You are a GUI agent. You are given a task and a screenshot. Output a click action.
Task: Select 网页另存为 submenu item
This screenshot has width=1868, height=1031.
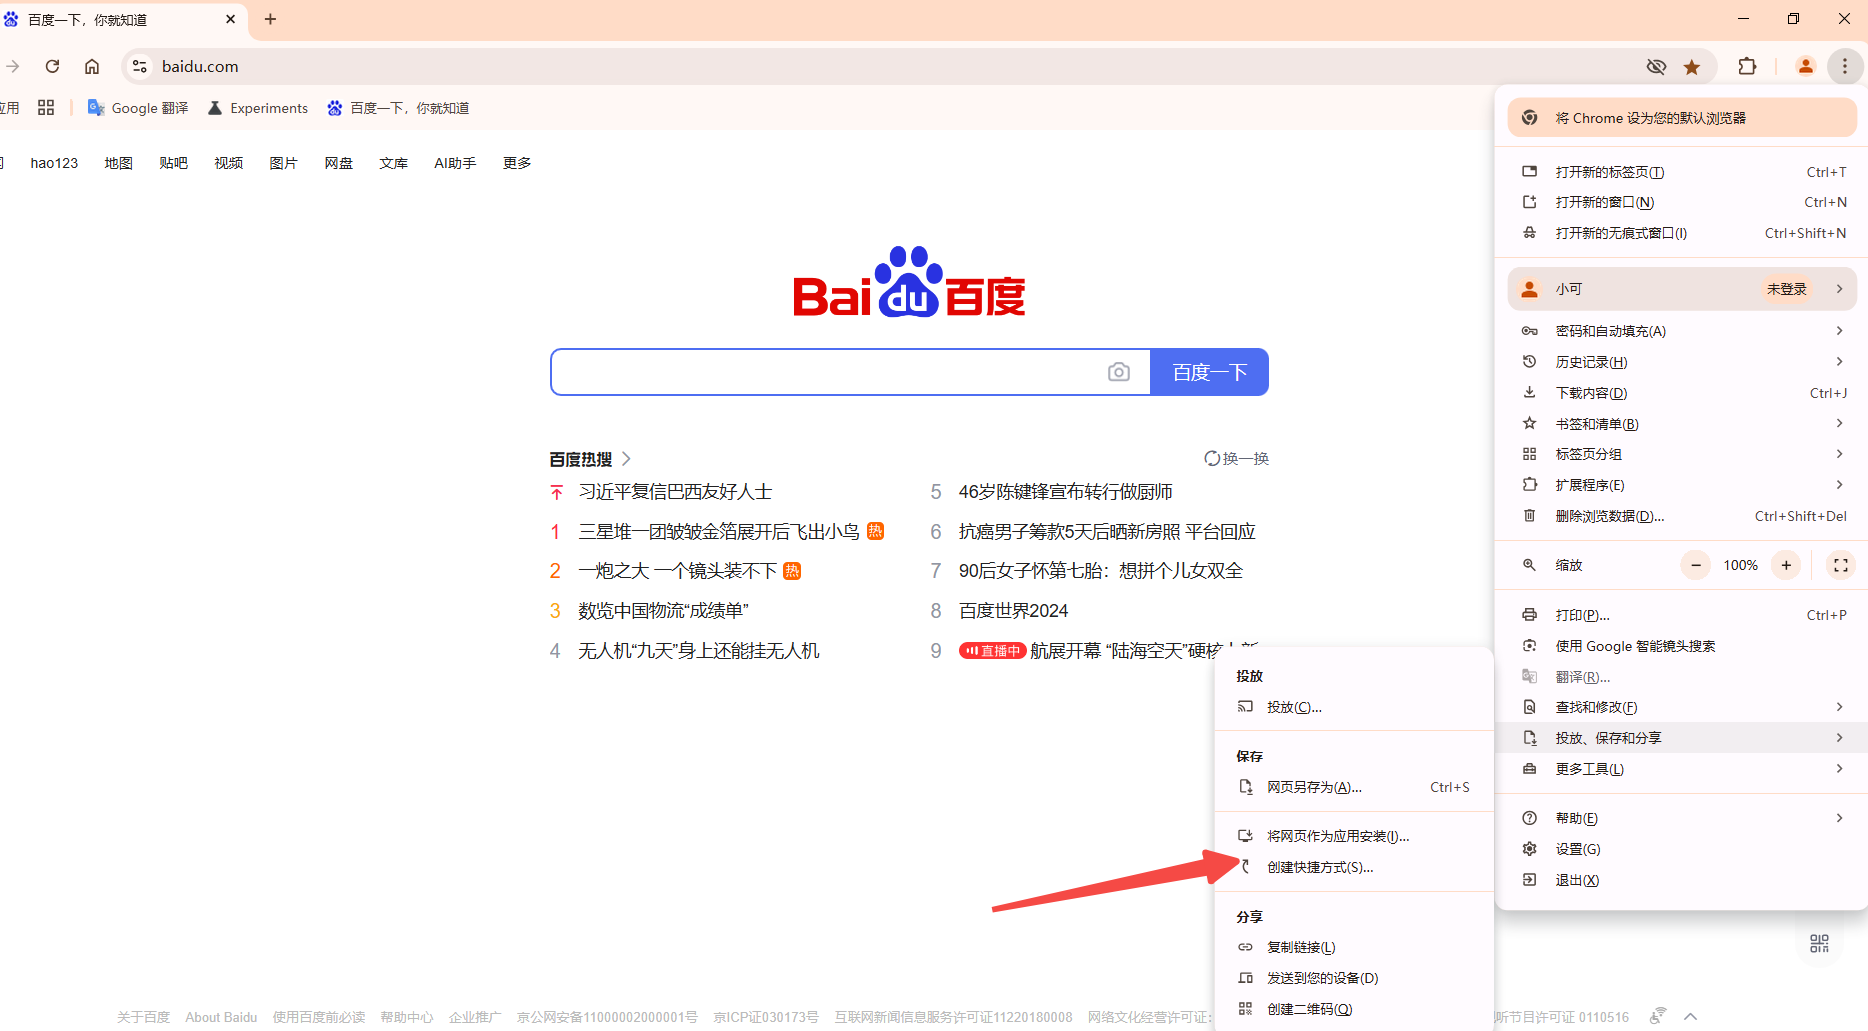click(x=1354, y=787)
